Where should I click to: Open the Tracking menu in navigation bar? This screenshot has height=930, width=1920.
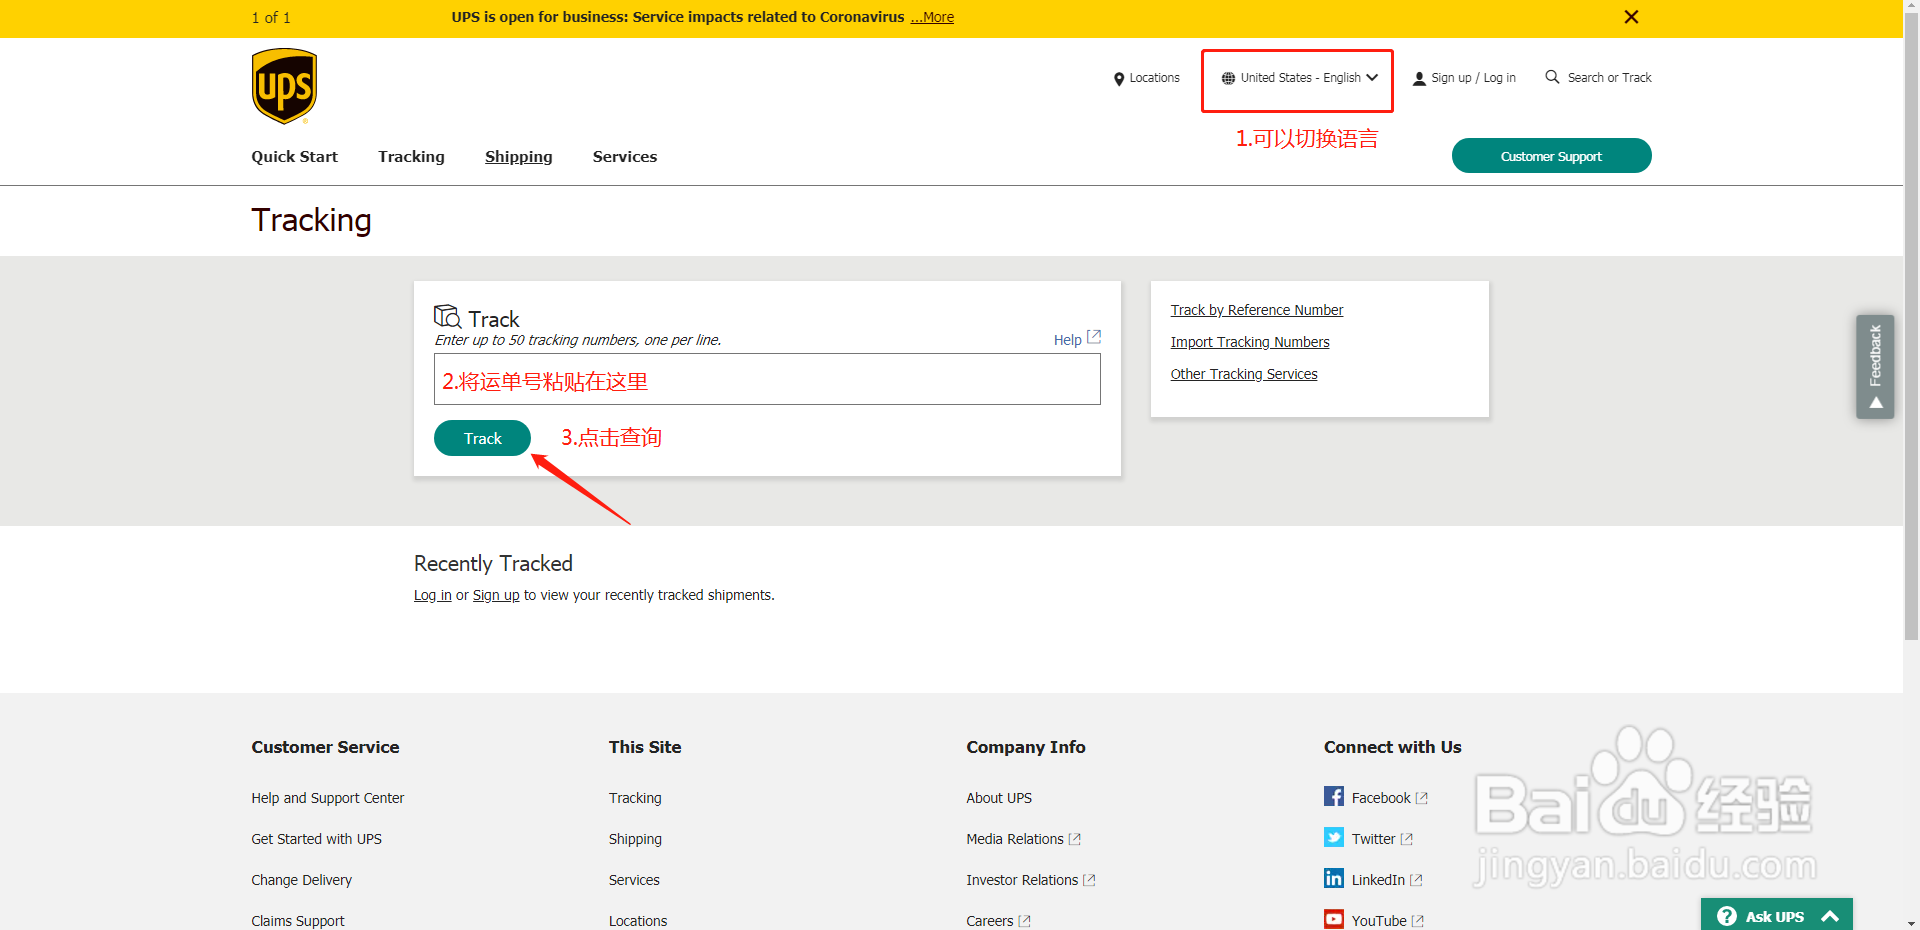[x=411, y=157]
